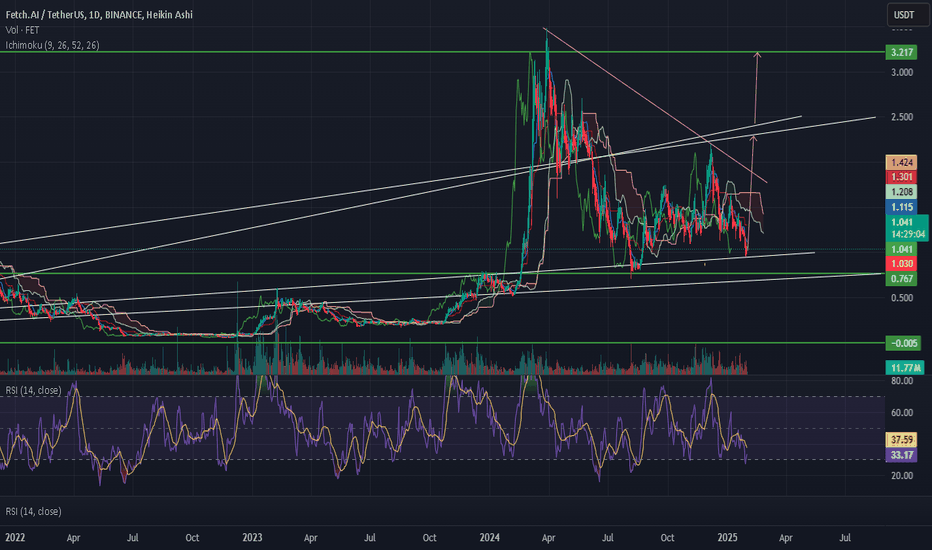Select the 2.500 price axis label
This screenshot has height=550, width=932.
tap(902, 117)
